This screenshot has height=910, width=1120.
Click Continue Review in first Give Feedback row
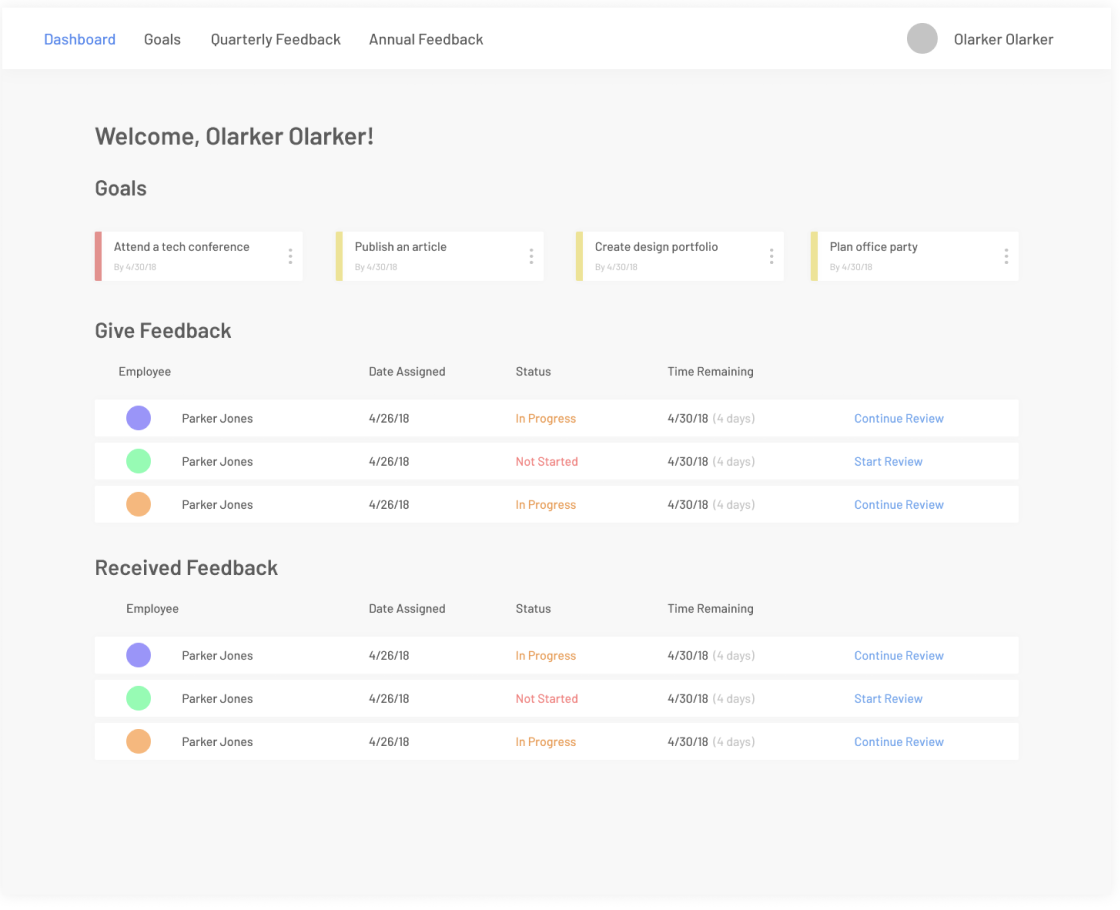coord(899,419)
